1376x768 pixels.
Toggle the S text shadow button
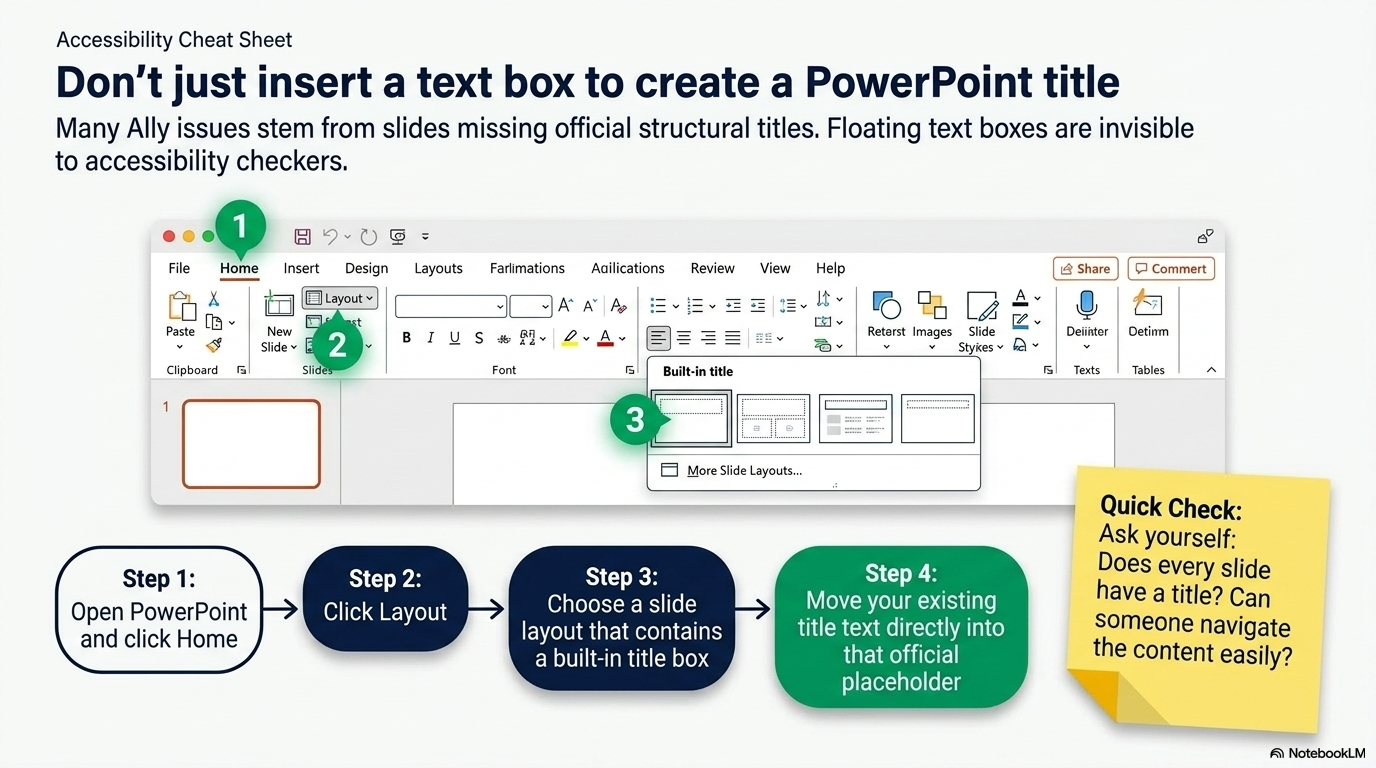pyautogui.click(x=479, y=338)
